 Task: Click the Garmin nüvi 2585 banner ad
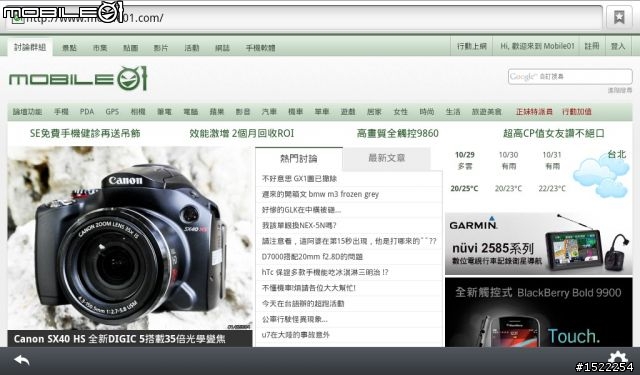pyautogui.click(x=538, y=243)
